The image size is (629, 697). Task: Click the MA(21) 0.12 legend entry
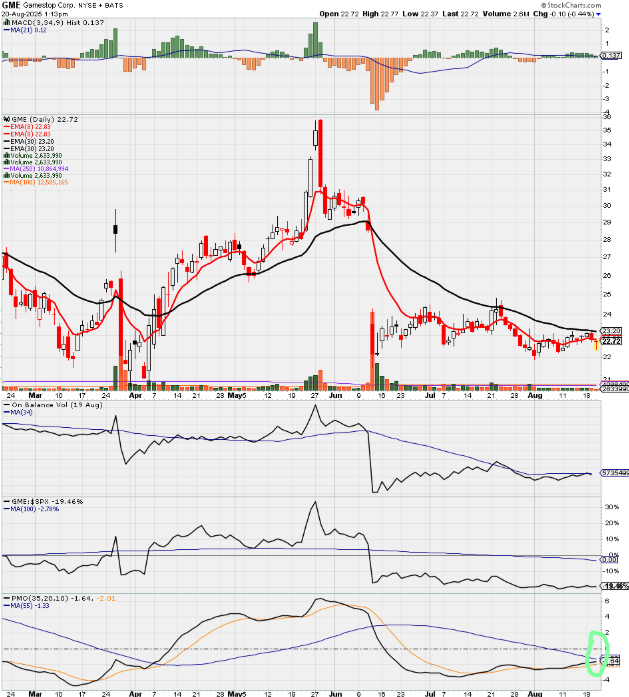(25, 30)
